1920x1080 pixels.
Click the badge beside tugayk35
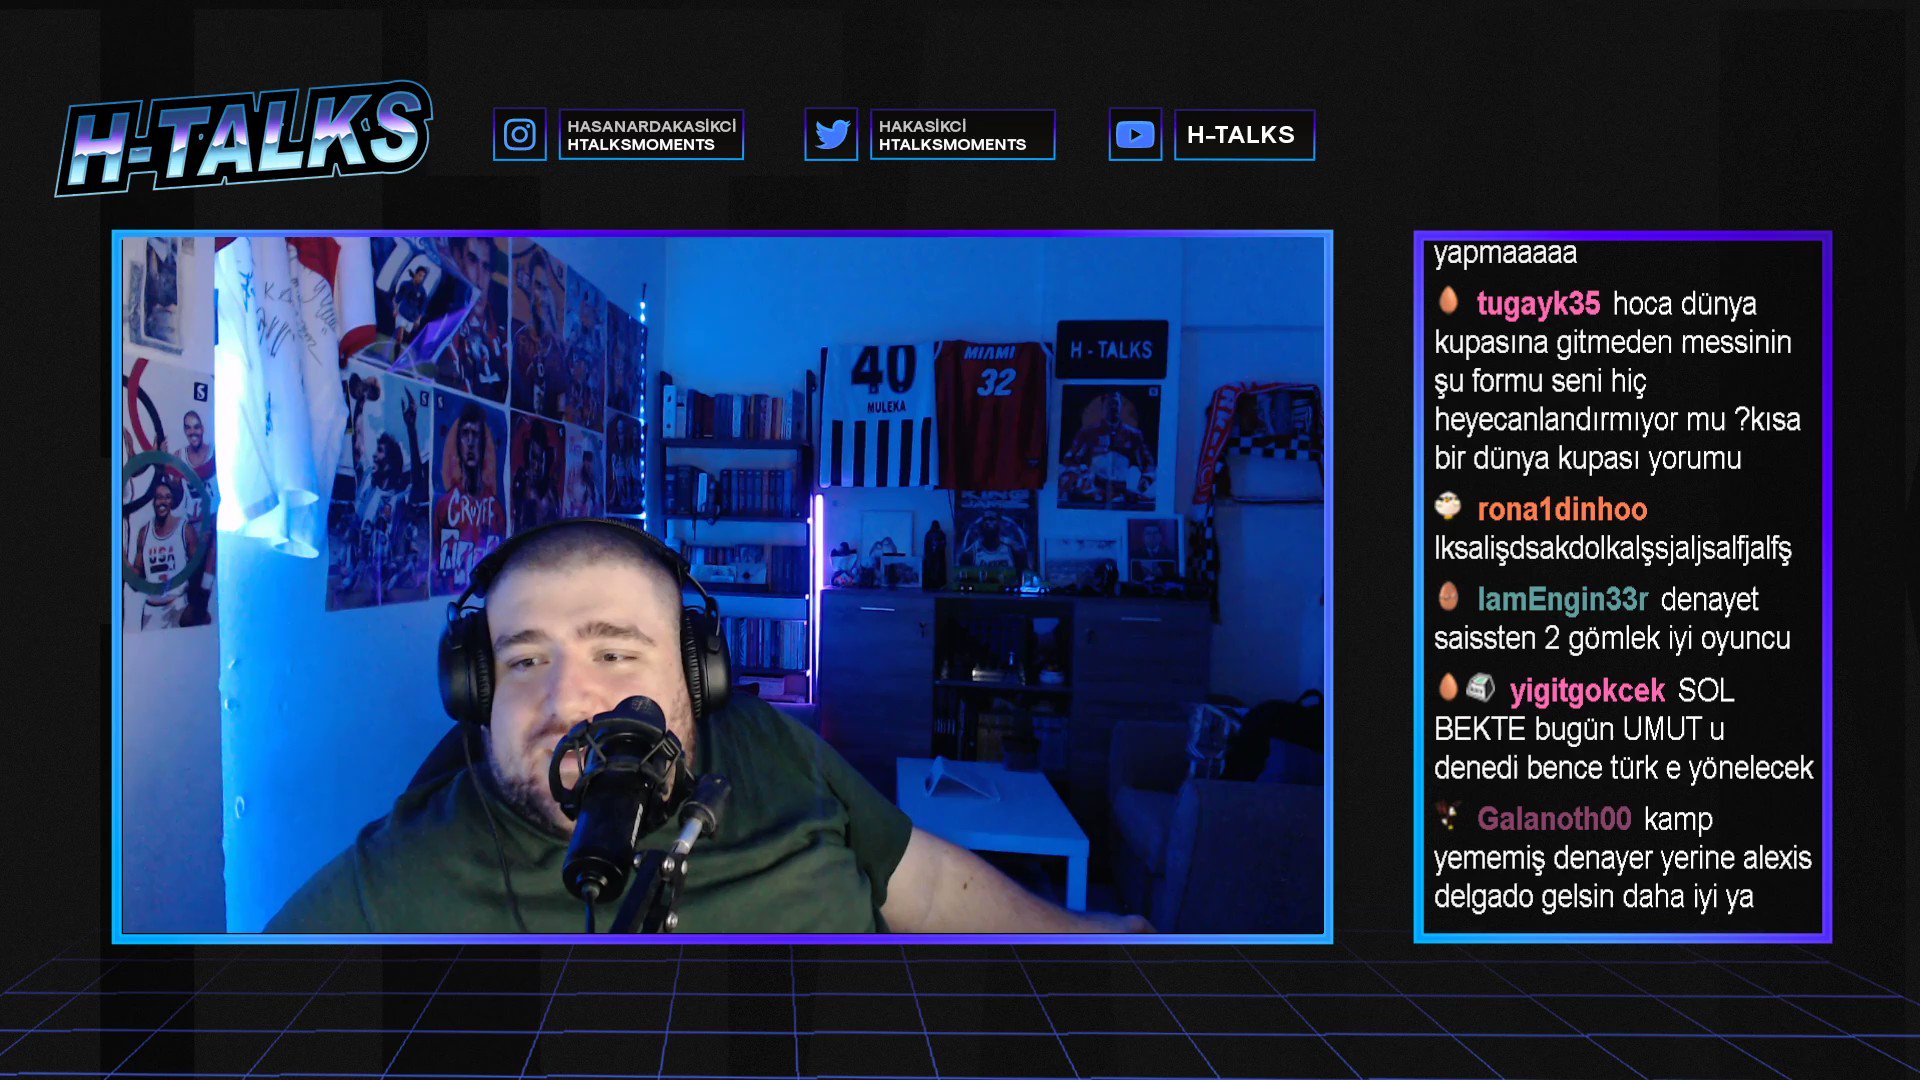tap(1448, 300)
